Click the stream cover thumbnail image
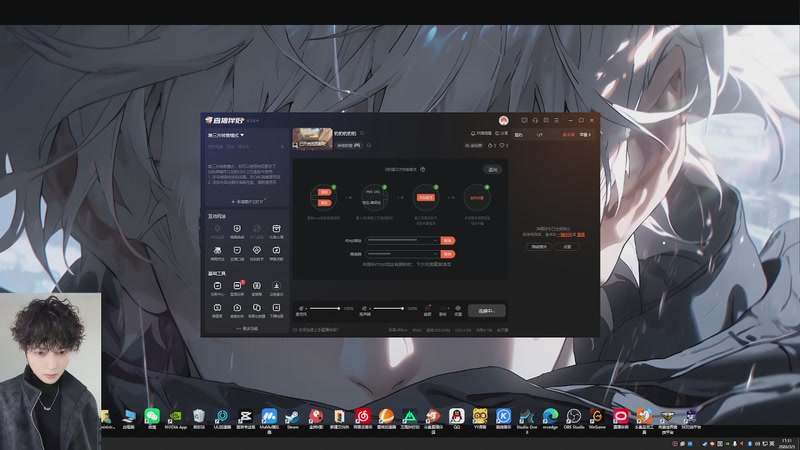800x450 pixels. click(x=311, y=140)
